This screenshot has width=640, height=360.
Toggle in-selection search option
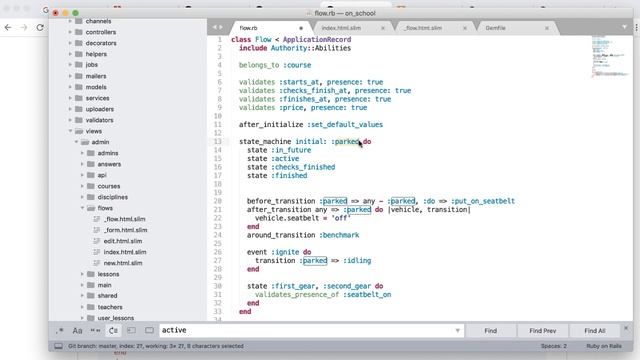click(131, 331)
